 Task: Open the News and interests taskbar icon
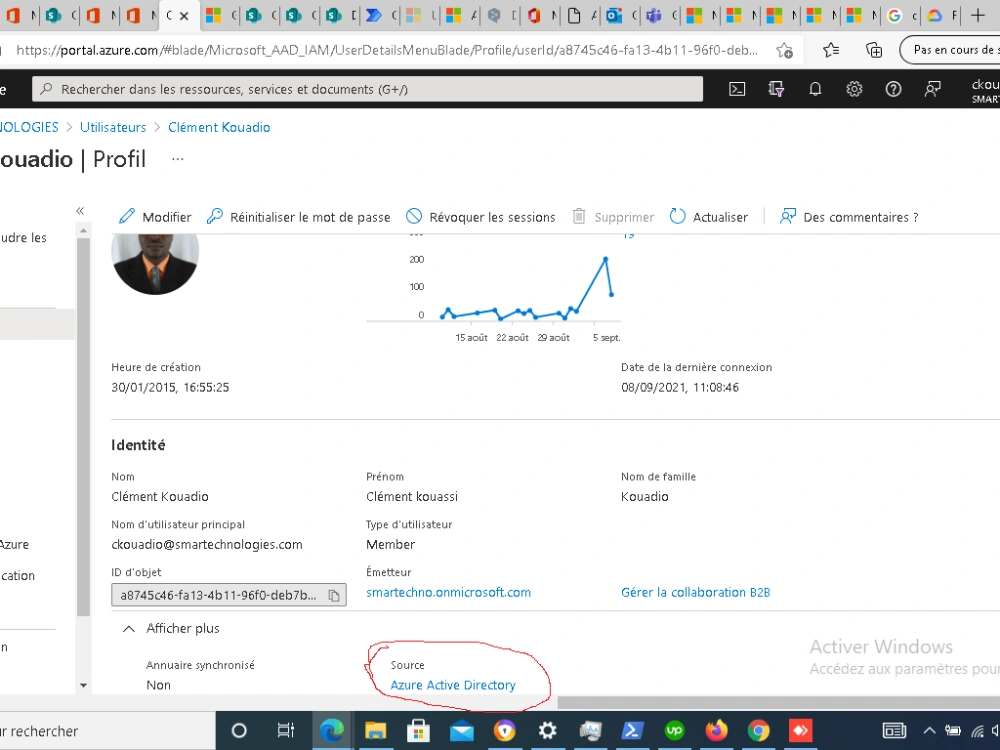894,730
